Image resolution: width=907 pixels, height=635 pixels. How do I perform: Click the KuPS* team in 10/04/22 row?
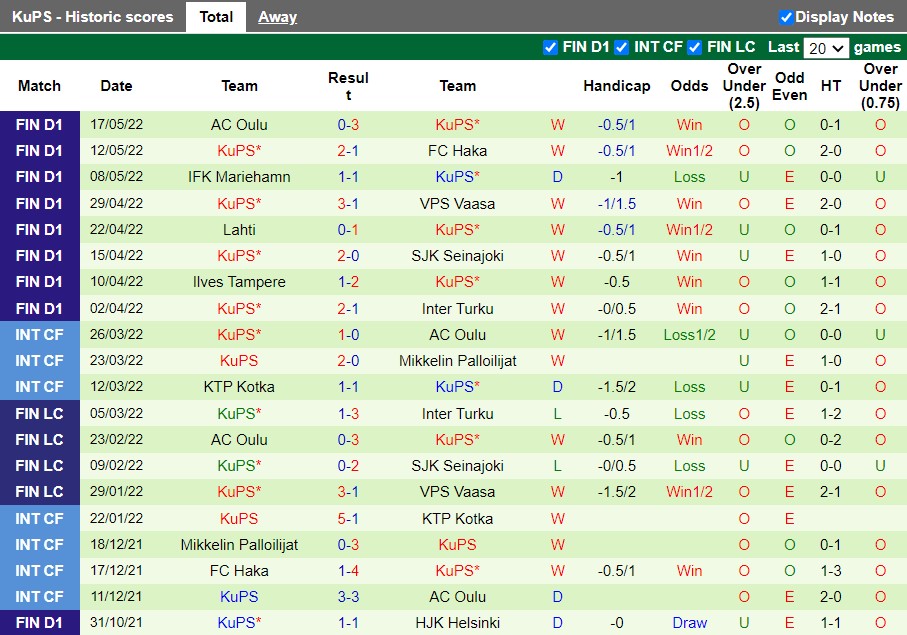[x=457, y=282]
